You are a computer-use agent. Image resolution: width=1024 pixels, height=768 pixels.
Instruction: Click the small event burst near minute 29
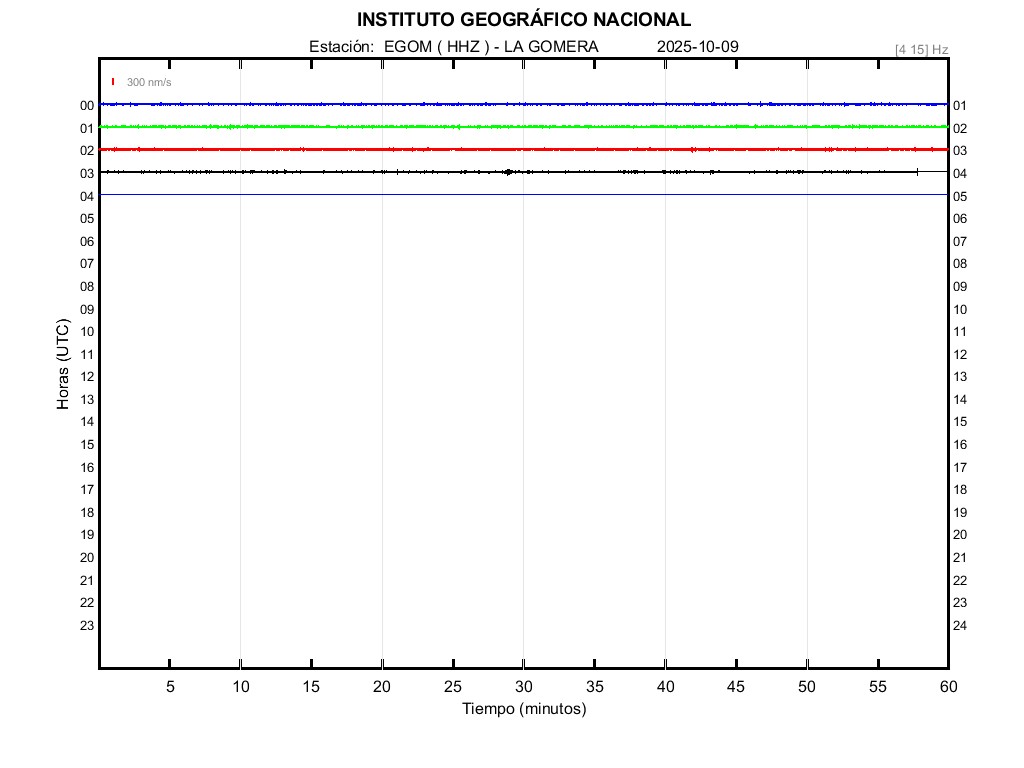tap(509, 172)
